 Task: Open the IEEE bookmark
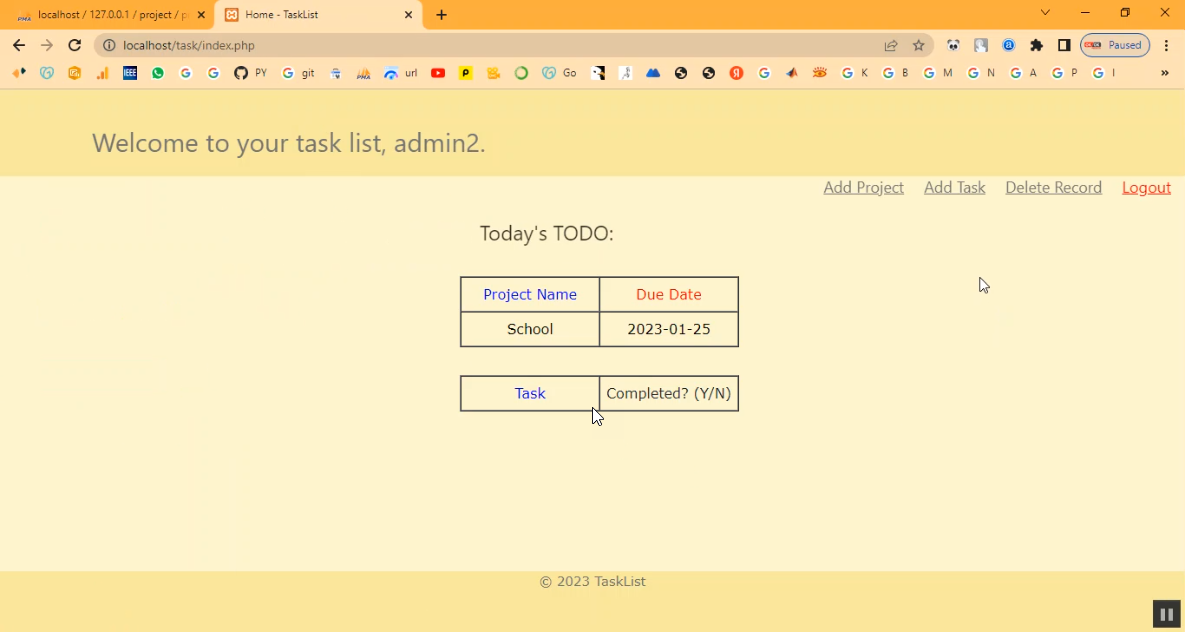pos(130,73)
